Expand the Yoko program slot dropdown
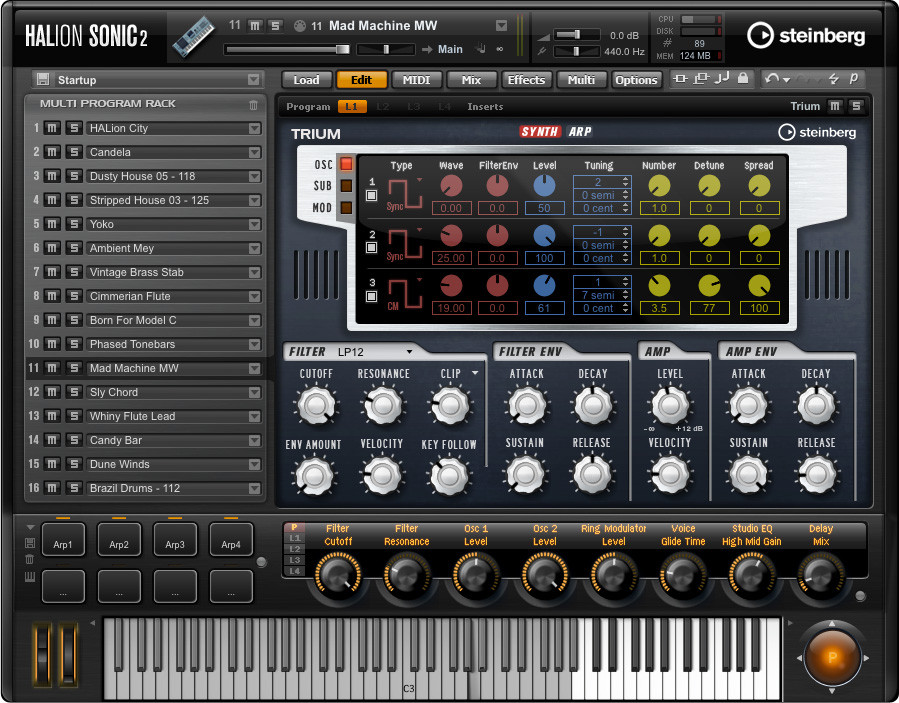Screen dimensions: 899x703 coord(254,224)
